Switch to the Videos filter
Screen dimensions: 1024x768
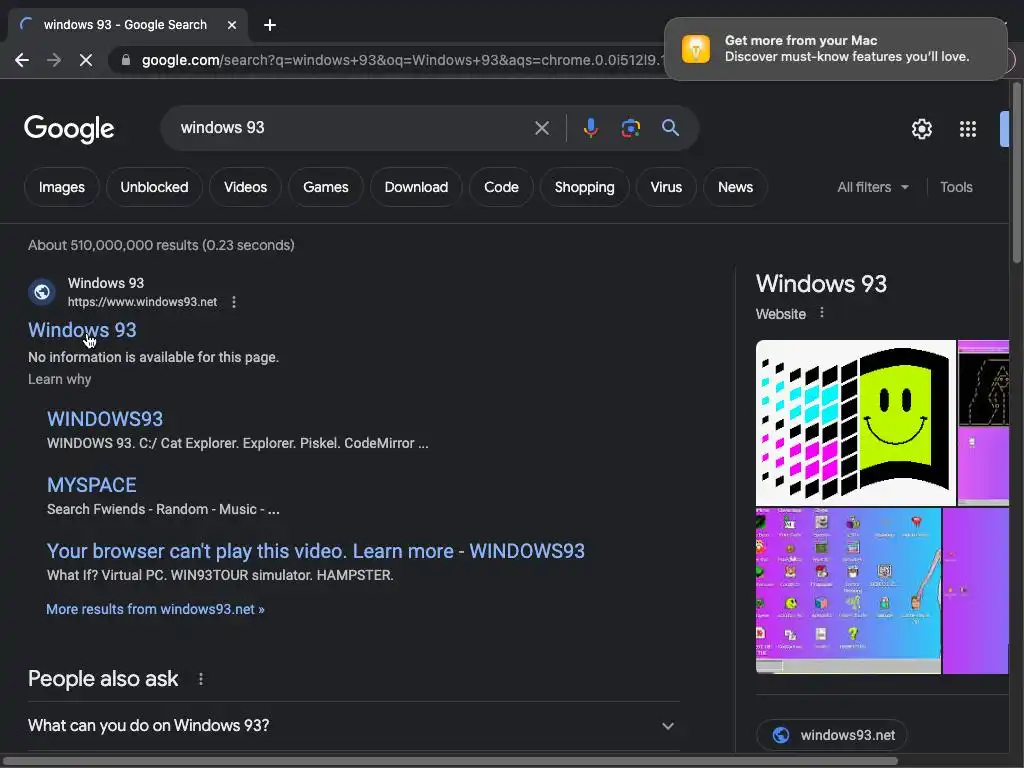tap(246, 187)
